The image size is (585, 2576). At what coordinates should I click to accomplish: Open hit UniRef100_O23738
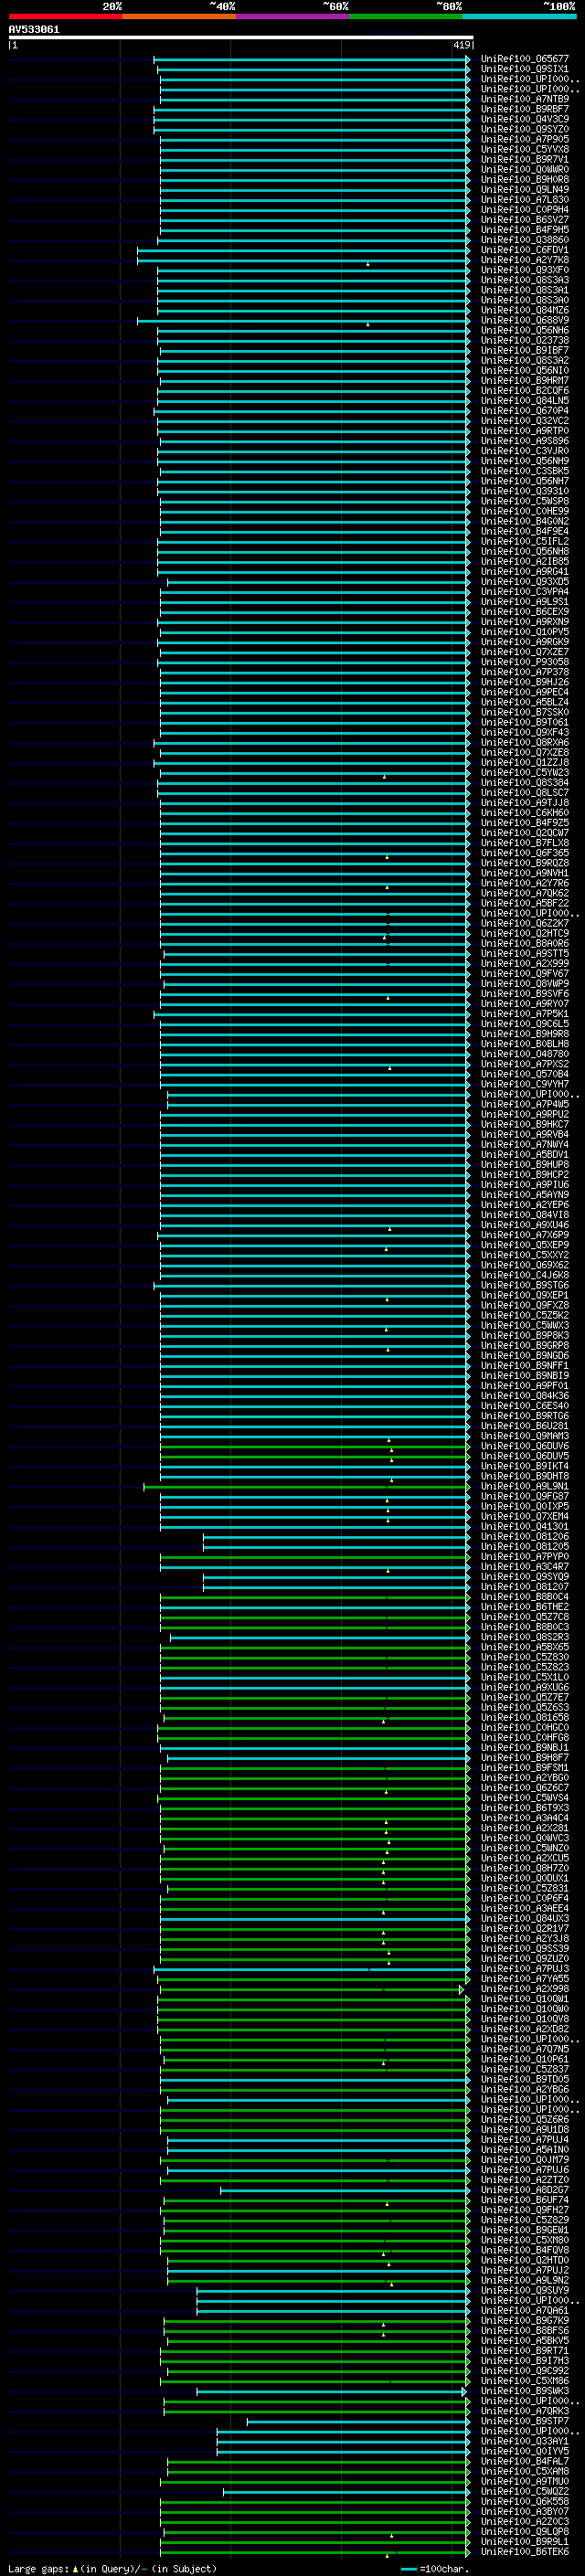[525, 340]
